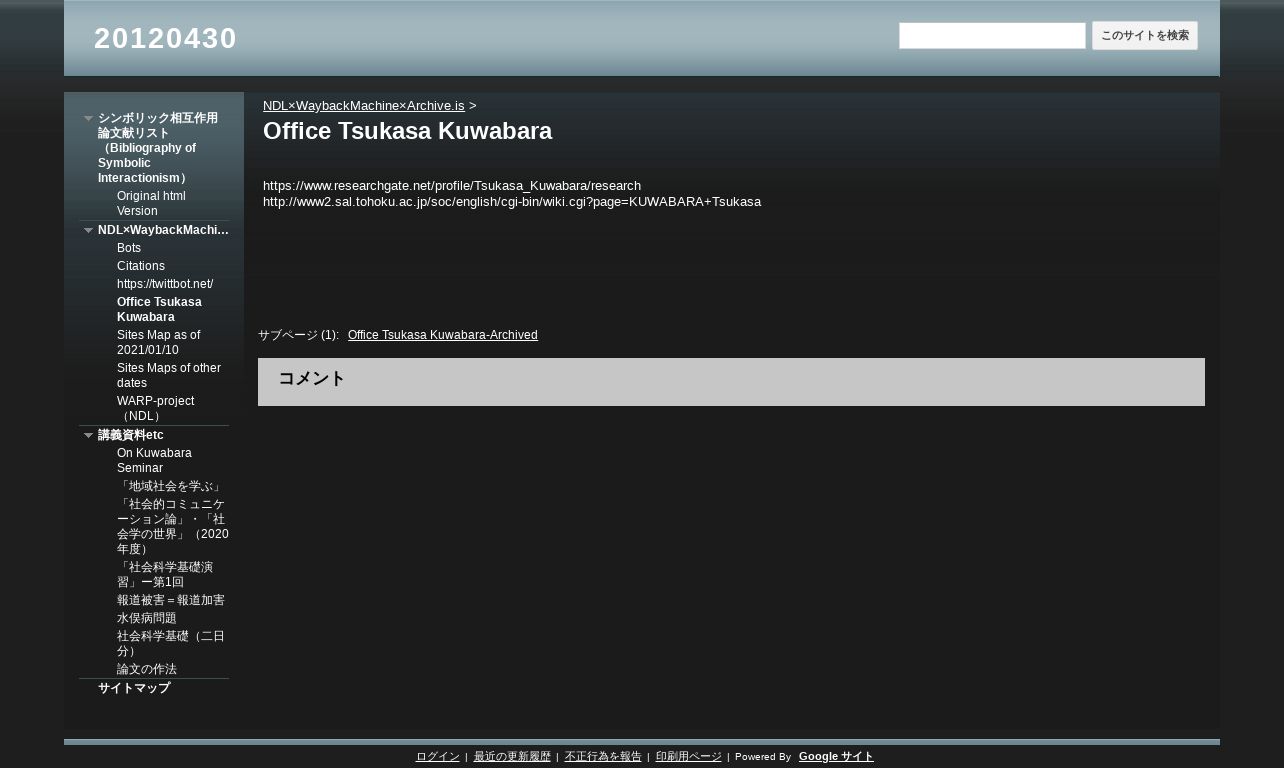This screenshot has width=1284, height=768.
Task: Open 論文の作法 sidebar item
Action: [147, 669]
